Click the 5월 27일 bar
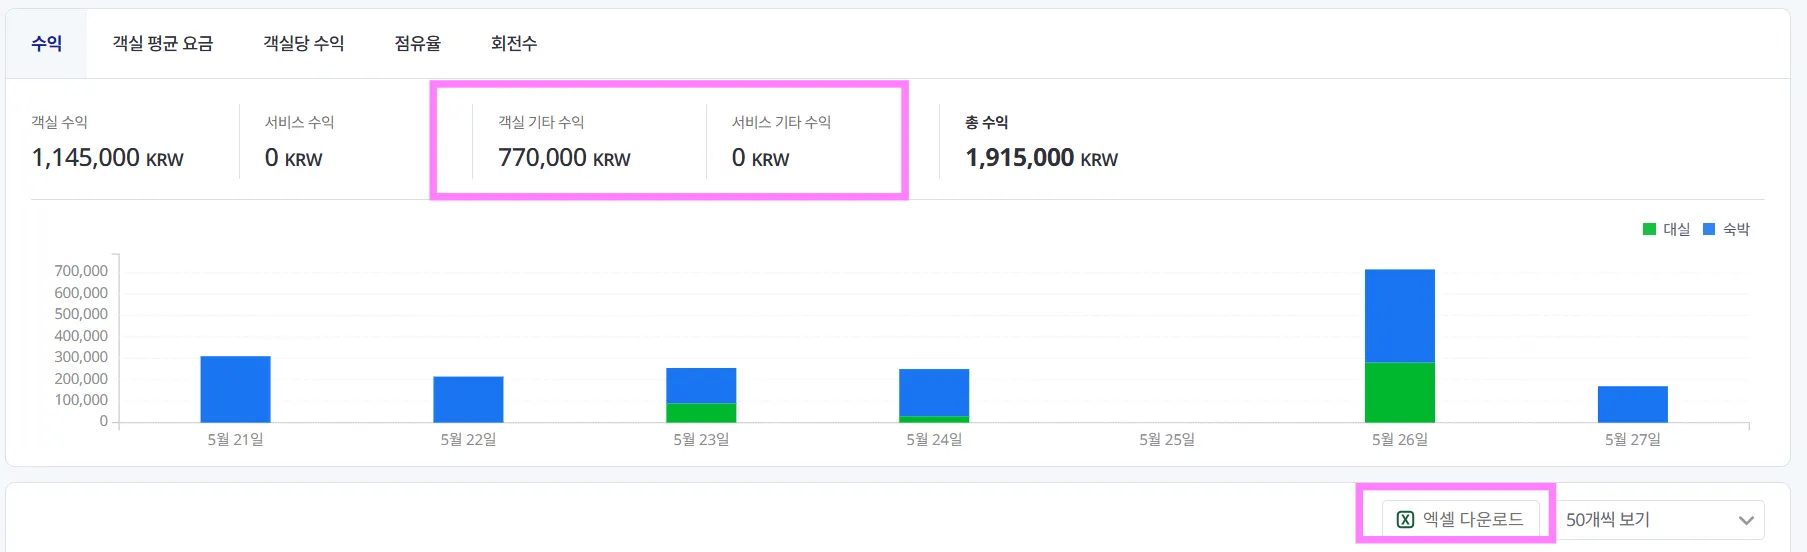The height and width of the screenshot is (552, 1807). 1632,404
